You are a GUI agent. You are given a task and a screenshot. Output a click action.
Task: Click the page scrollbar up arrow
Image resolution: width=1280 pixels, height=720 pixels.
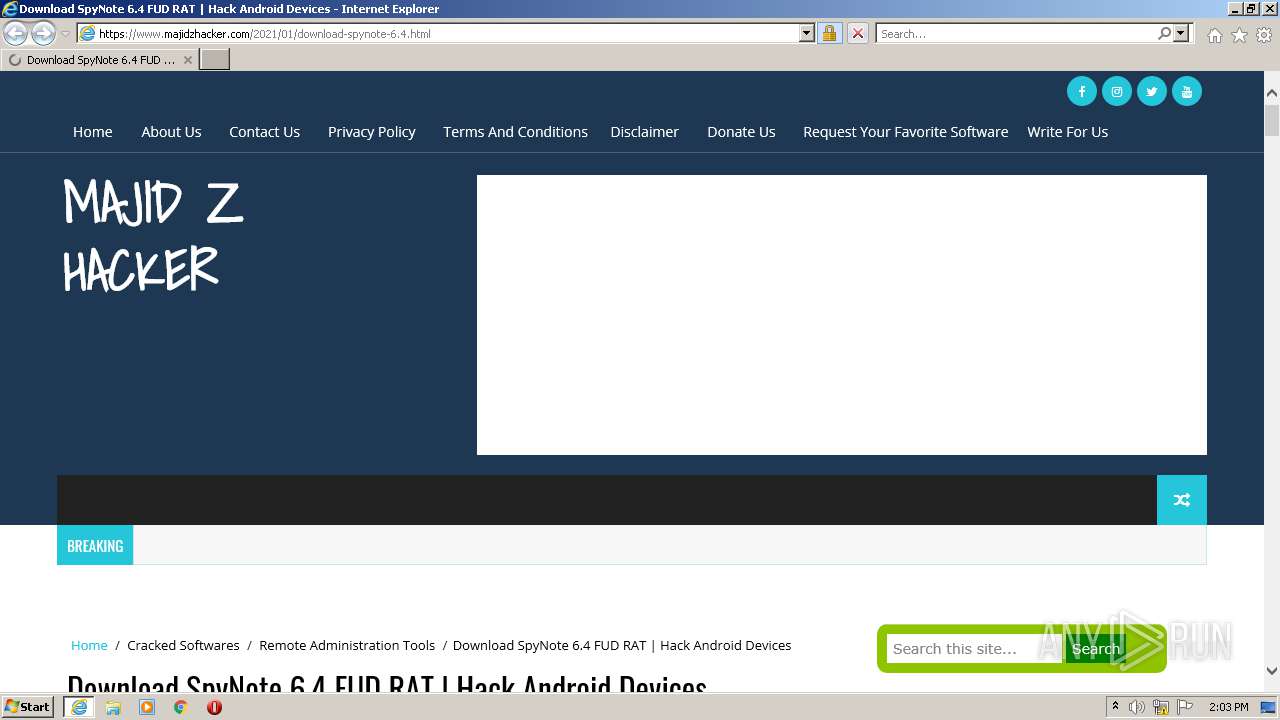pyautogui.click(x=1272, y=93)
